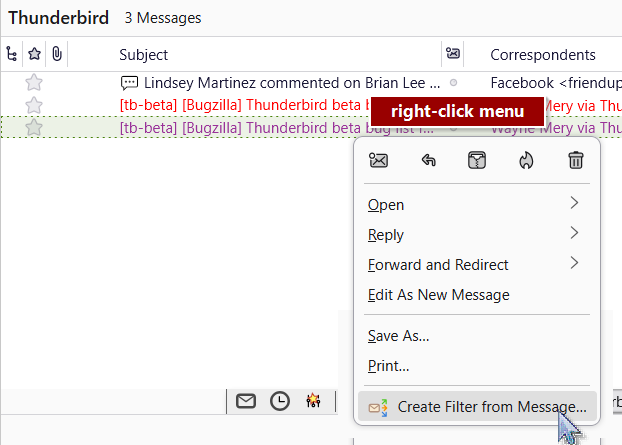Click the attachment paperclip column header
This screenshot has height=445, width=622.
click(x=57, y=54)
